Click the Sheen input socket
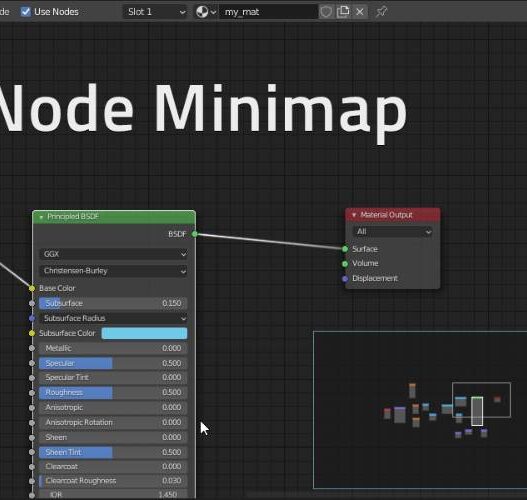Image resolution: width=527 pixels, height=500 pixels. click(32, 438)
